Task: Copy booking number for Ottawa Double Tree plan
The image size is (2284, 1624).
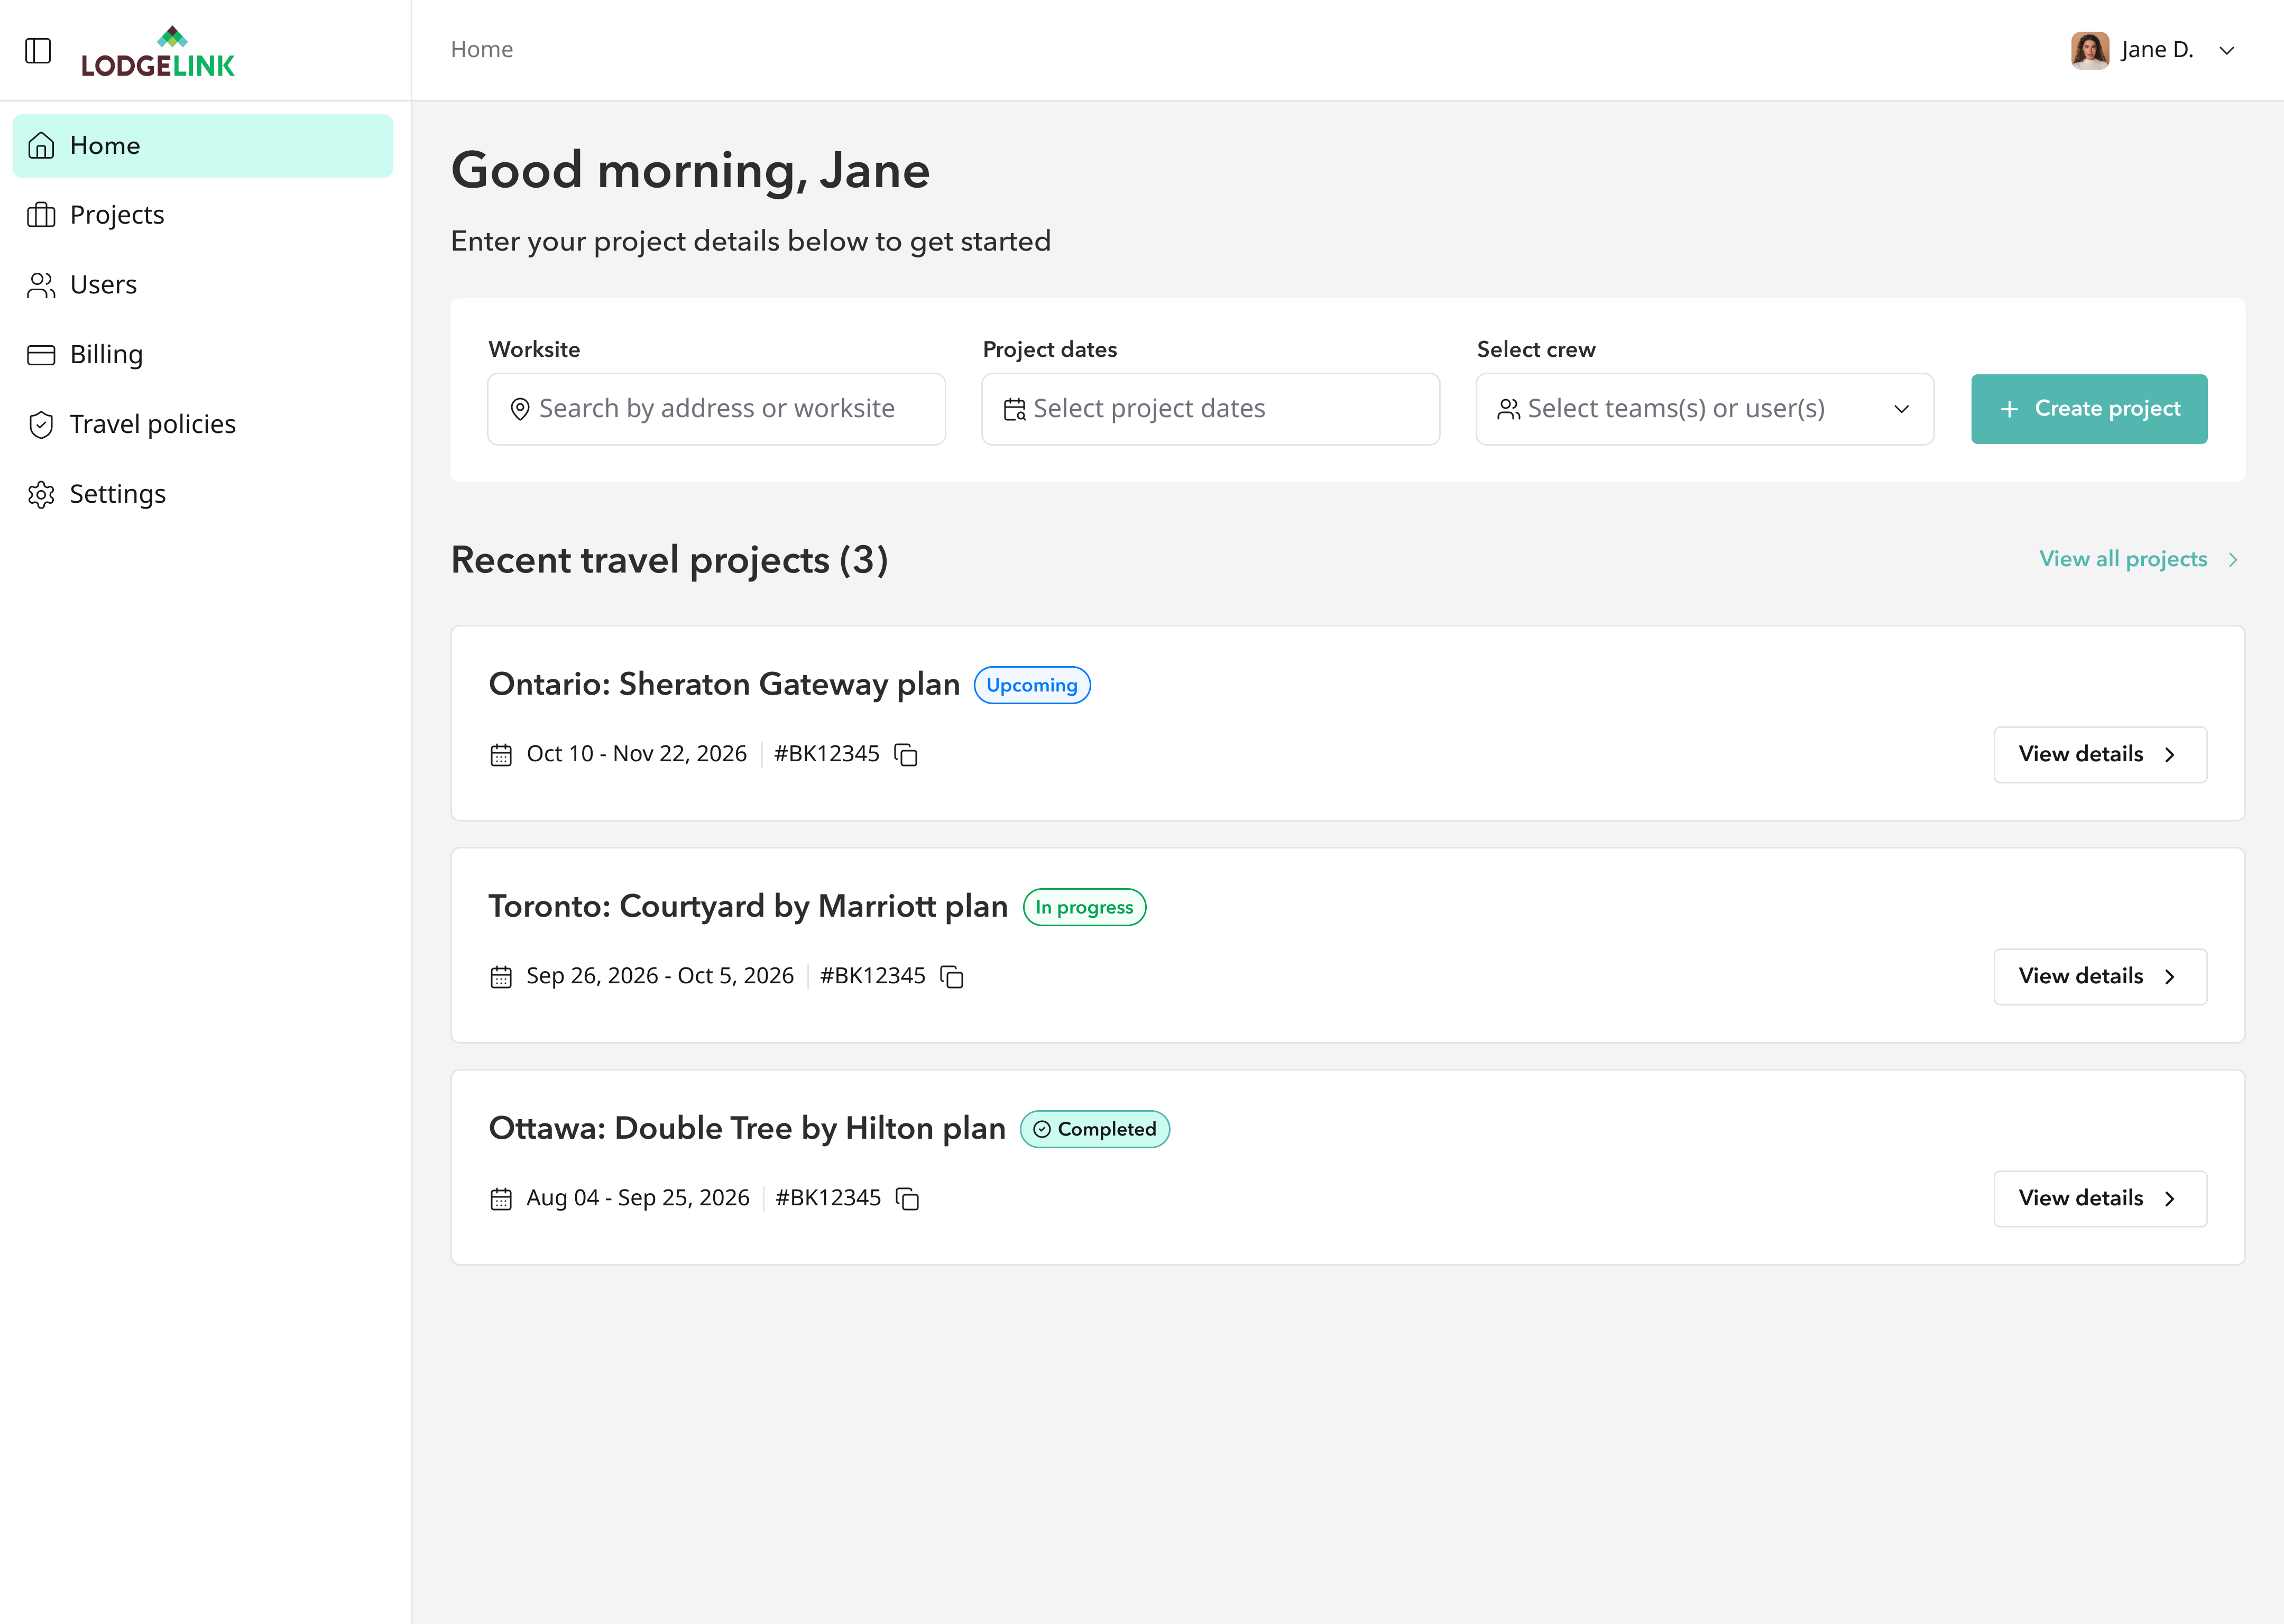Action: [x=907, y=1199]
